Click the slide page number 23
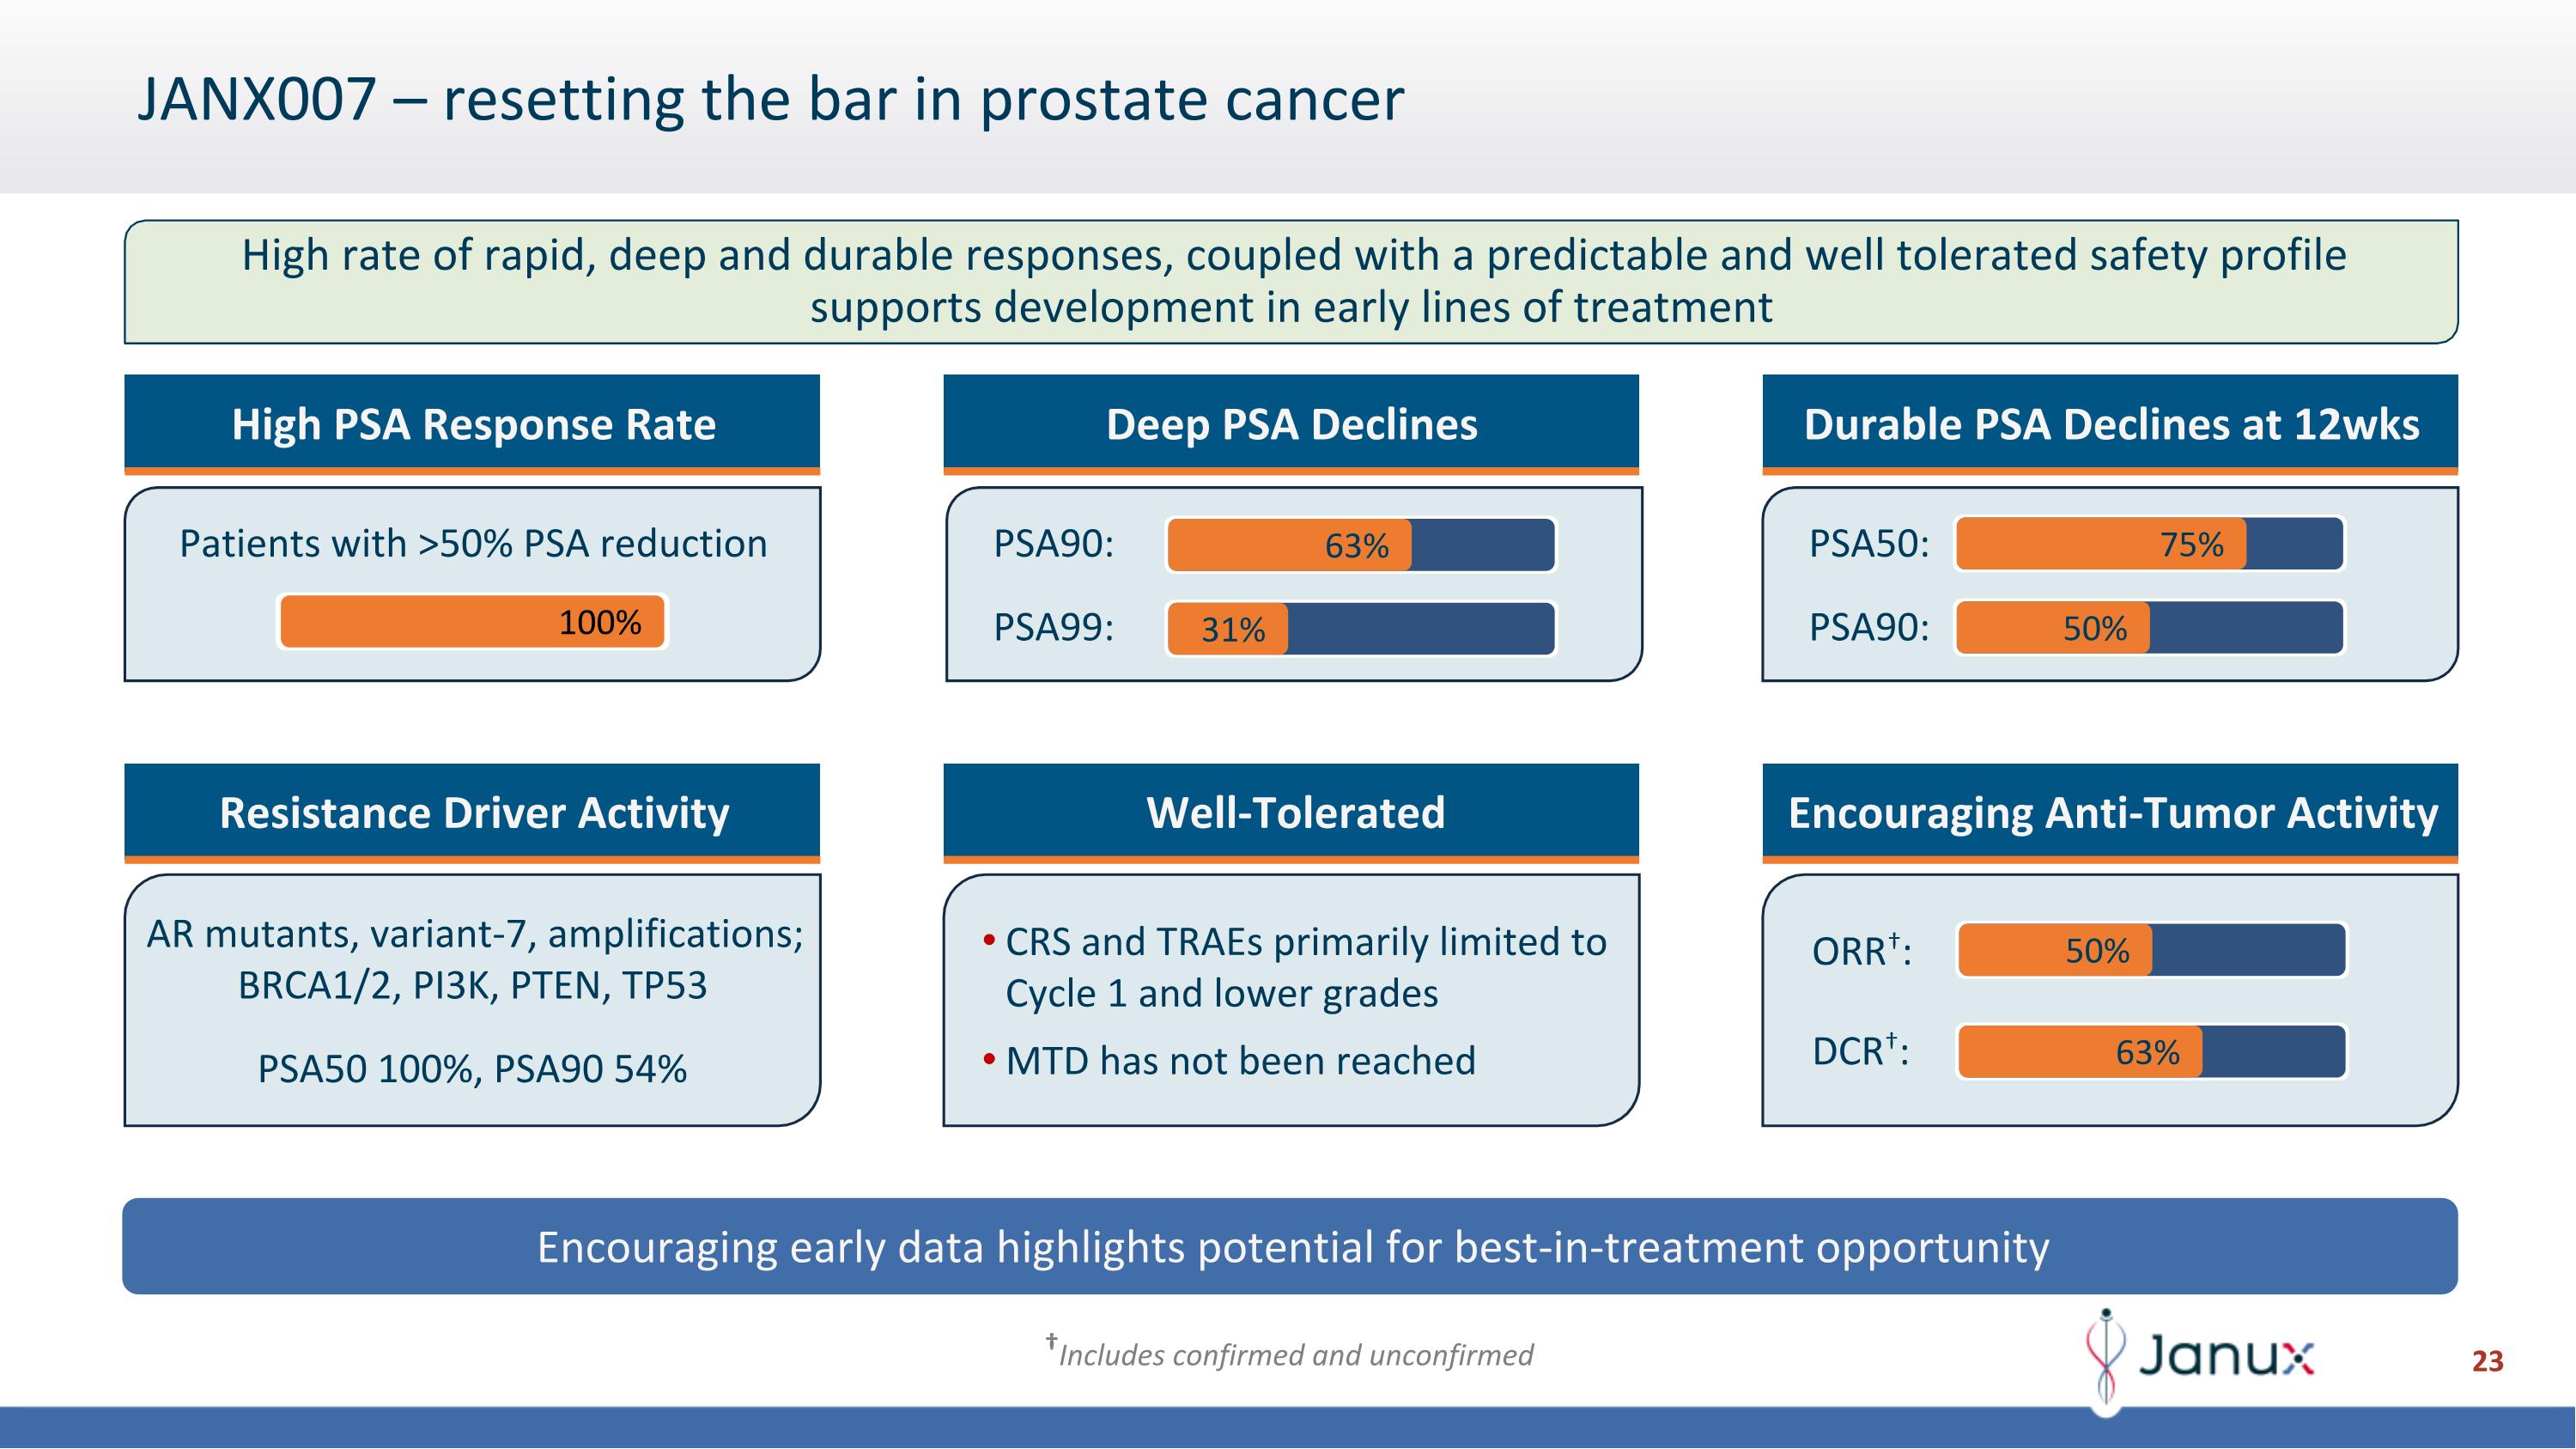2576x1449 pixels. (2487, 1361)
